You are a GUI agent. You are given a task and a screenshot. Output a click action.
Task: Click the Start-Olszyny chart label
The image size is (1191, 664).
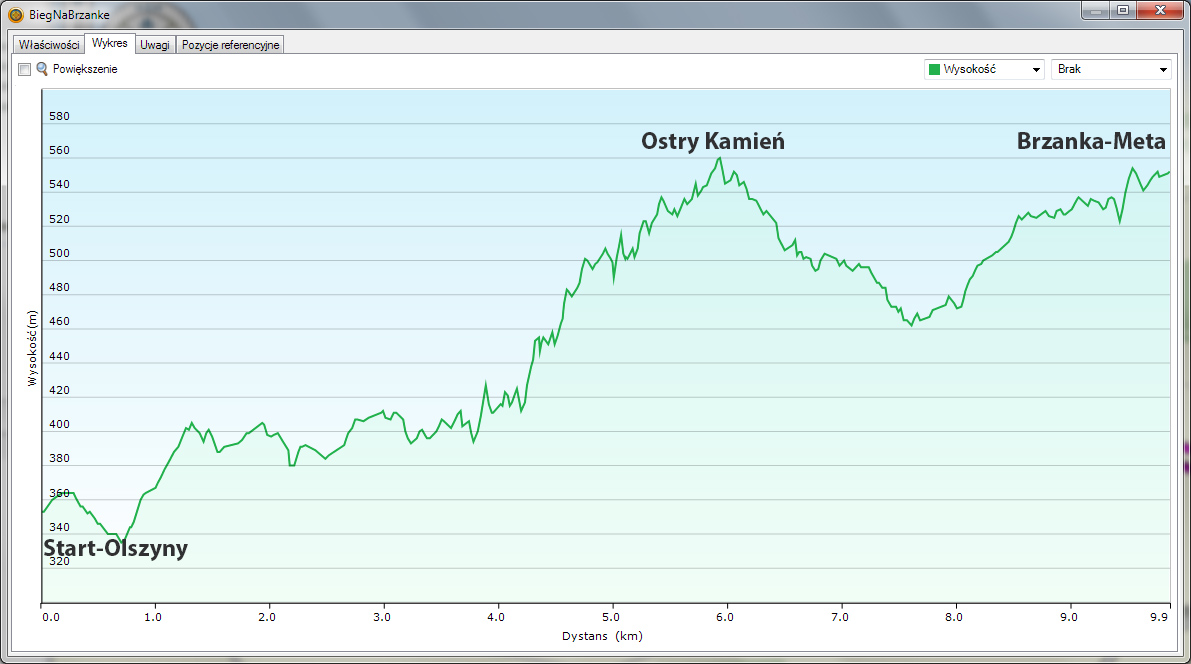pos(115,548)
